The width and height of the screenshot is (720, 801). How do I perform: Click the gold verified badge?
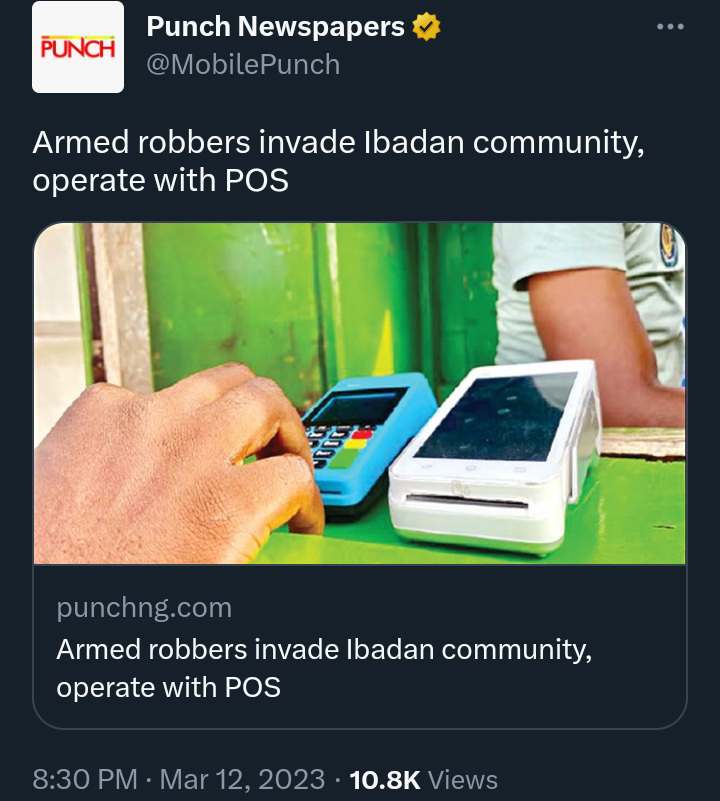click(x=426, y=27)
